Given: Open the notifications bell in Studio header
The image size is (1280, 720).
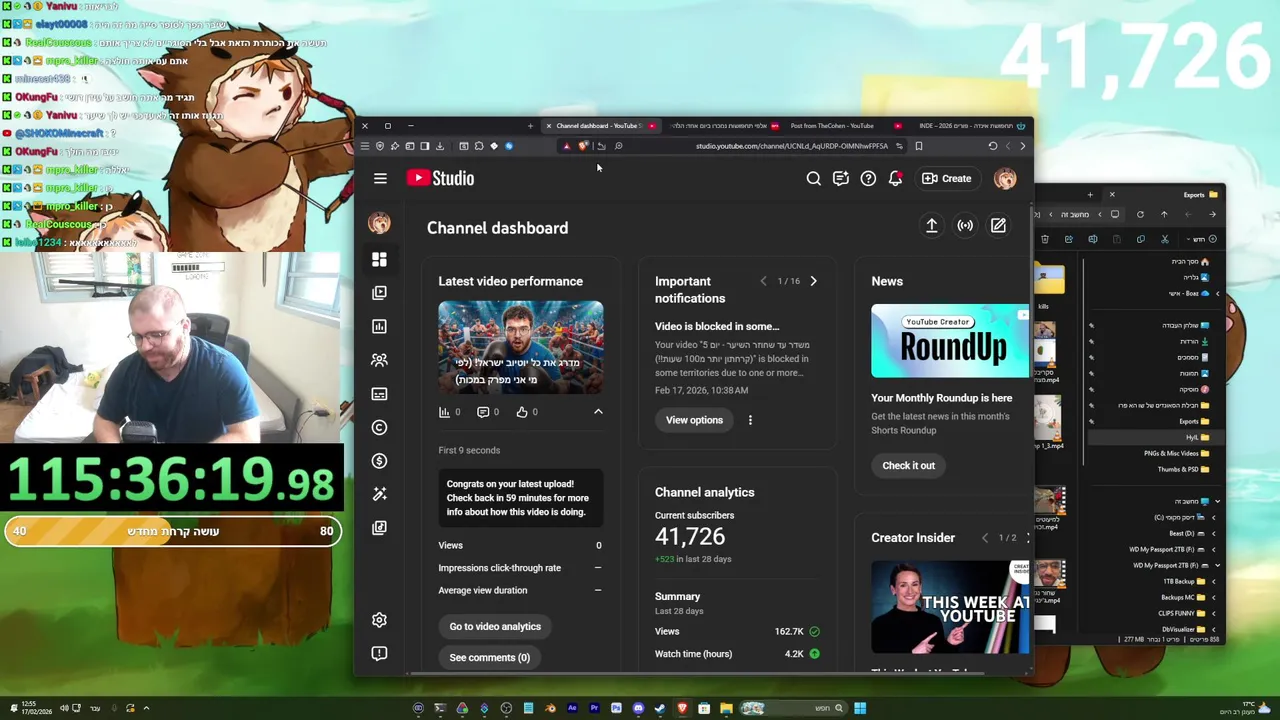Looking at the screenshot, I should click(895, 179).
